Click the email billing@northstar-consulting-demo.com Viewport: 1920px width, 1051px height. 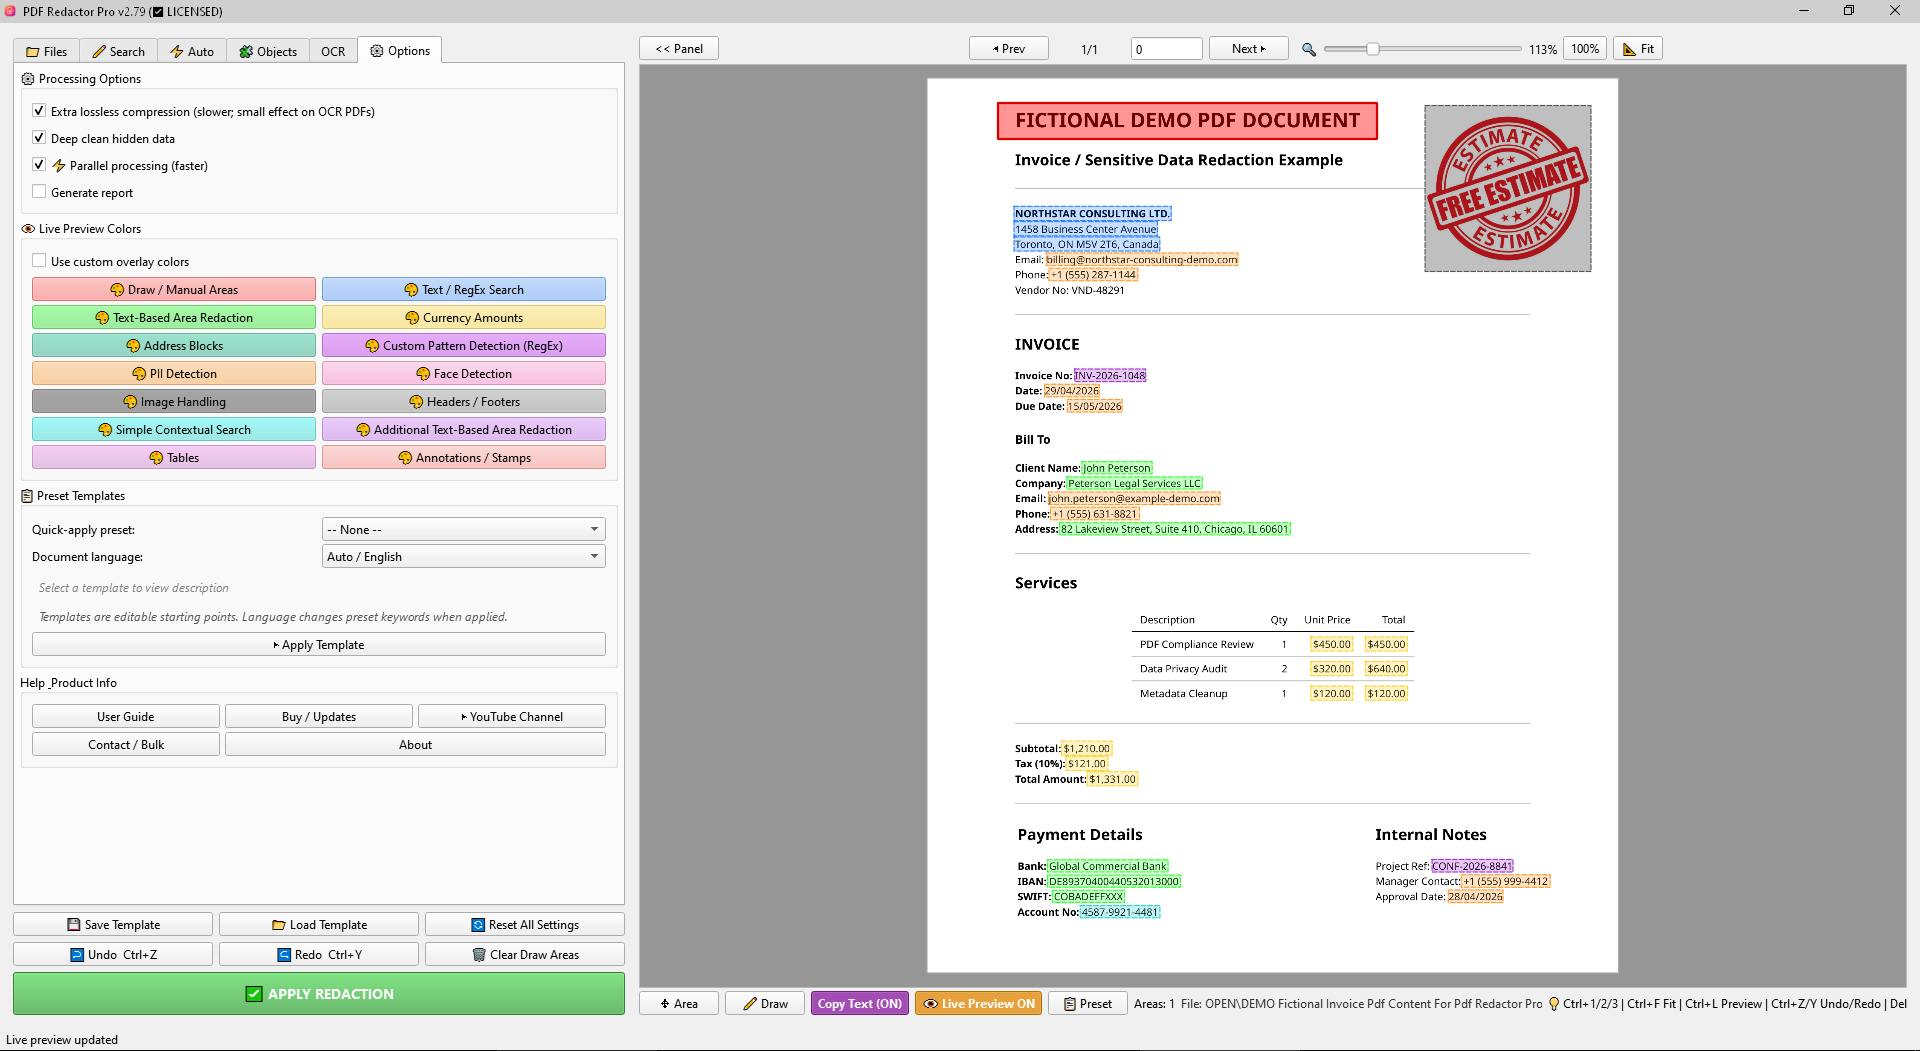click(x=1142, y=260)
